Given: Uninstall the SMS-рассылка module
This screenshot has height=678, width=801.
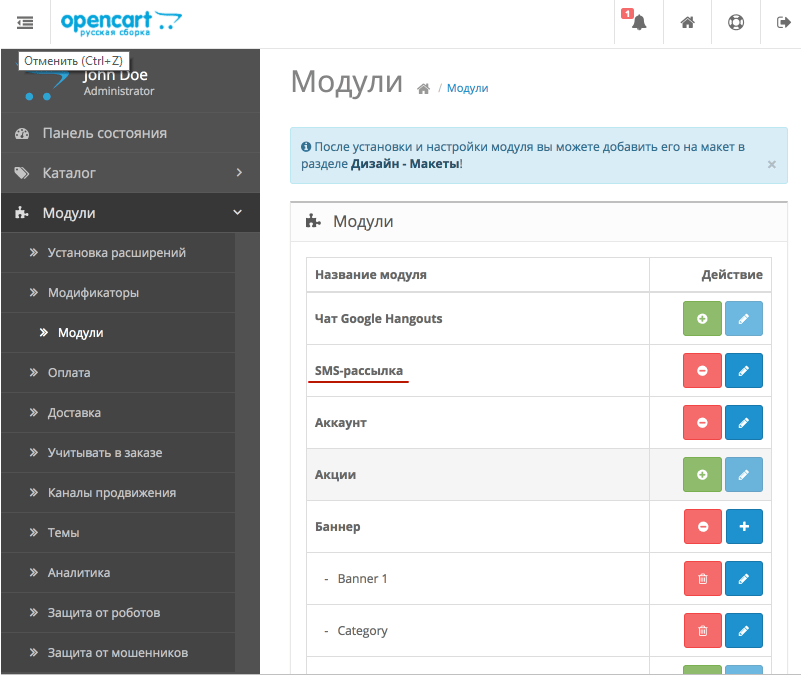Looking at the screenshot, I should (x=702, y=370).
